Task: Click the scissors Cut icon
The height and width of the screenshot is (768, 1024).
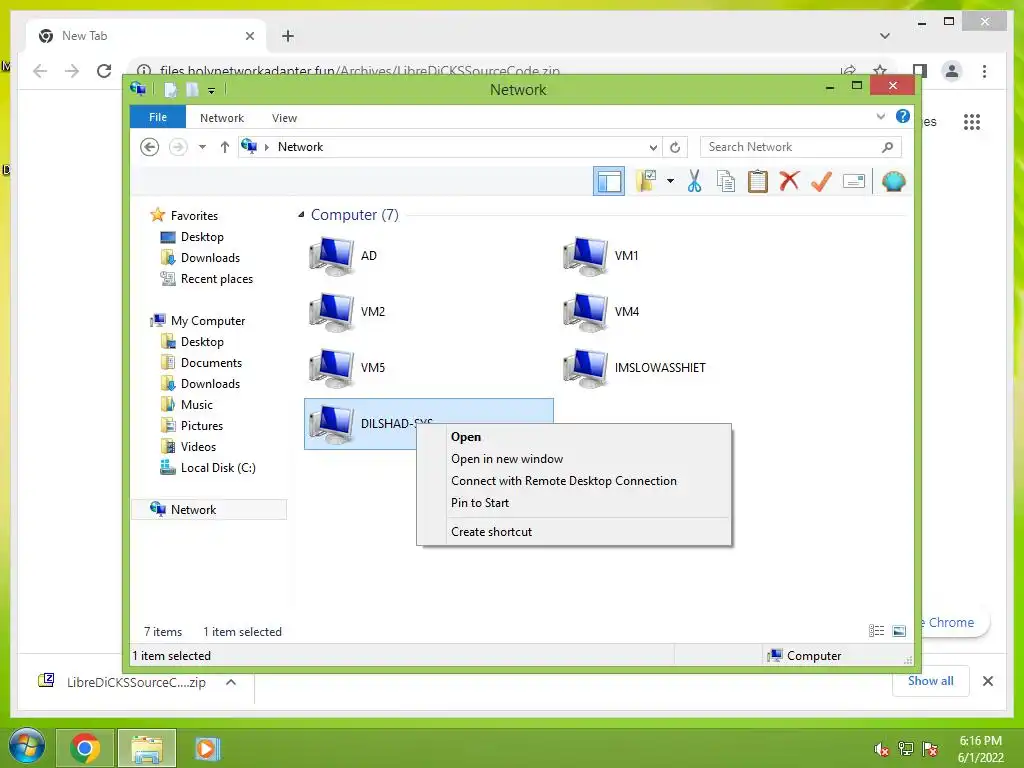Action: 694,181
